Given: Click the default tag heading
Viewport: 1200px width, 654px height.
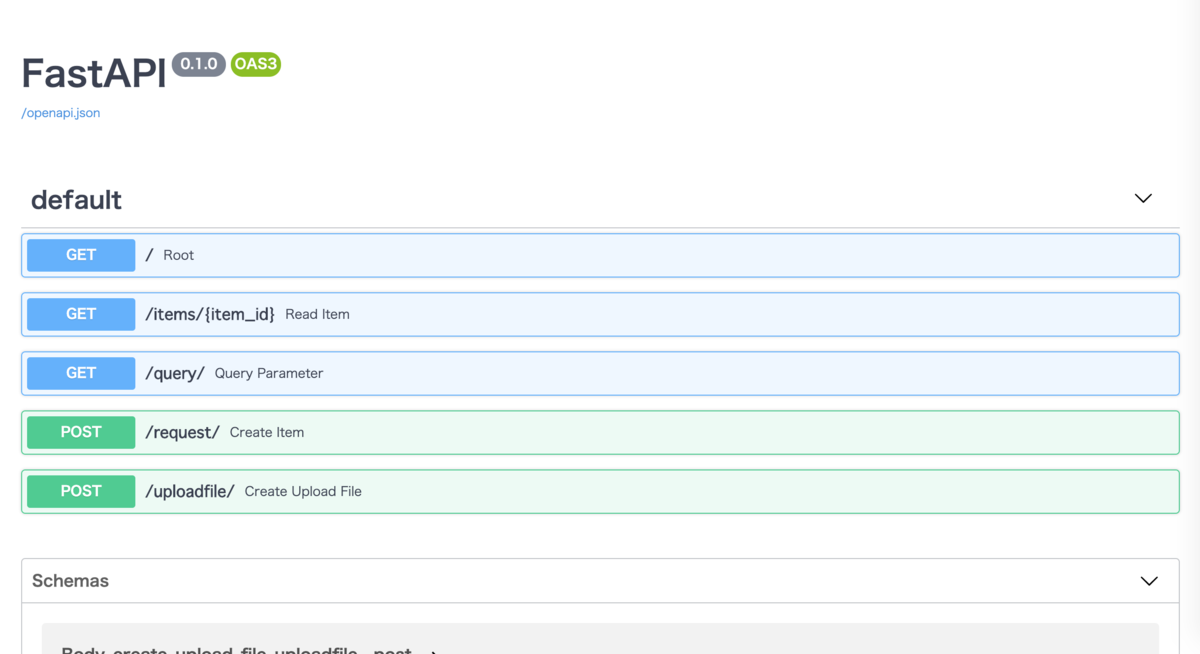Looking at the screenshot, I should click(x=76, y=200).
